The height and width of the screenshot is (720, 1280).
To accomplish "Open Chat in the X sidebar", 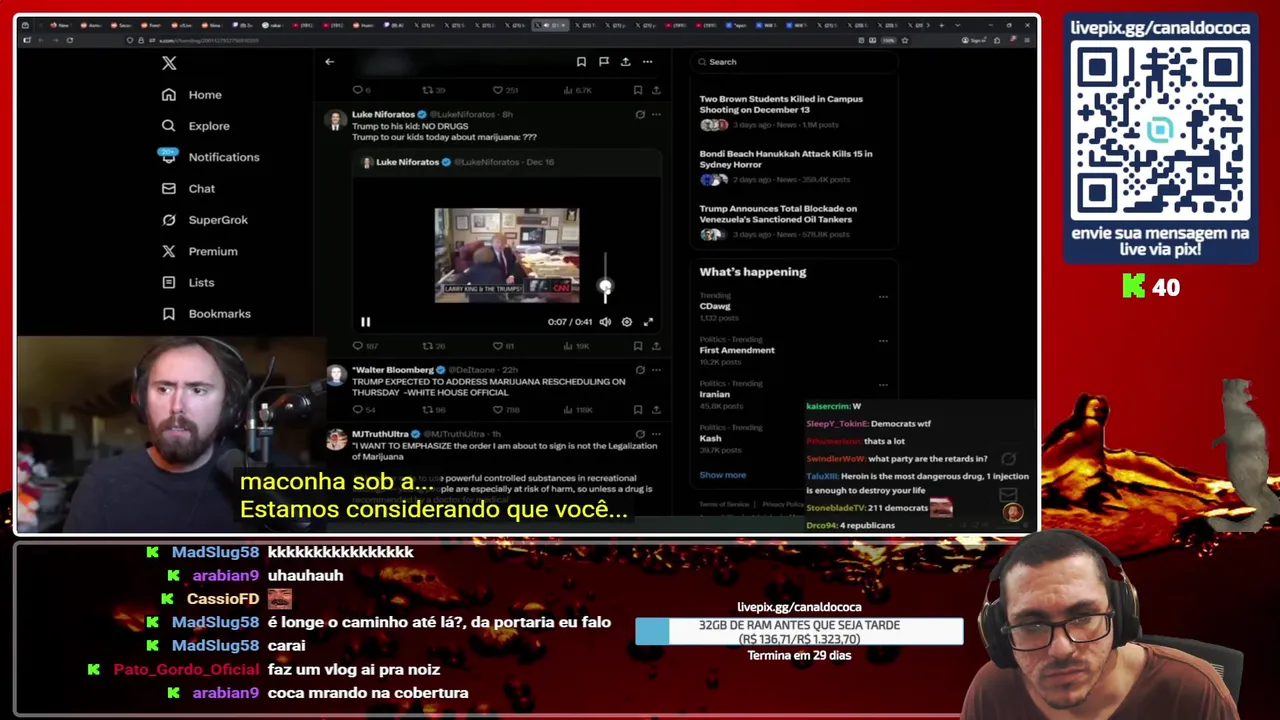I will coord(188,189).
